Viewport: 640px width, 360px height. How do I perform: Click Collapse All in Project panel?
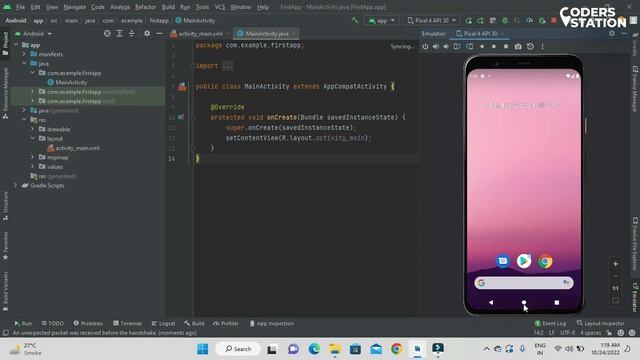click(x=131, y=33)
